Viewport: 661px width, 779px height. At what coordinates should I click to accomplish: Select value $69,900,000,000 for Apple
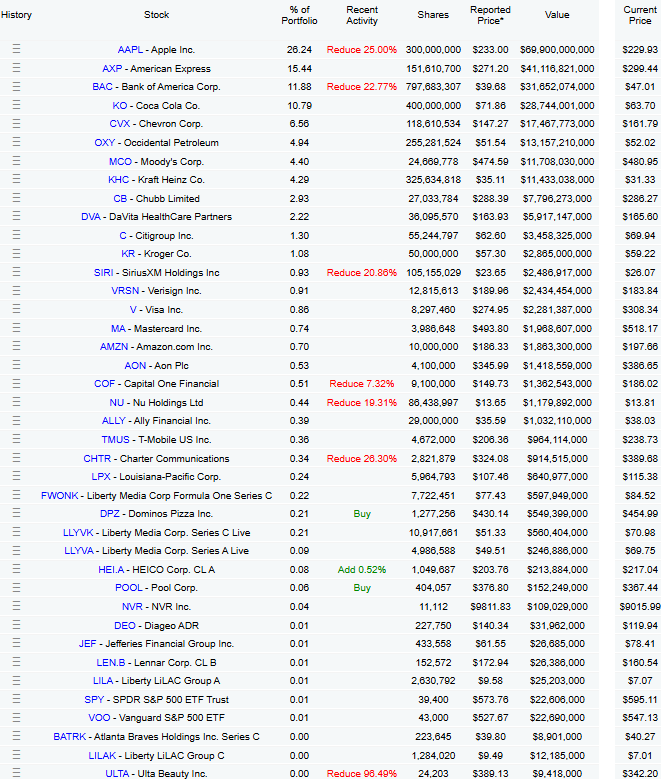tap(557, 50)
